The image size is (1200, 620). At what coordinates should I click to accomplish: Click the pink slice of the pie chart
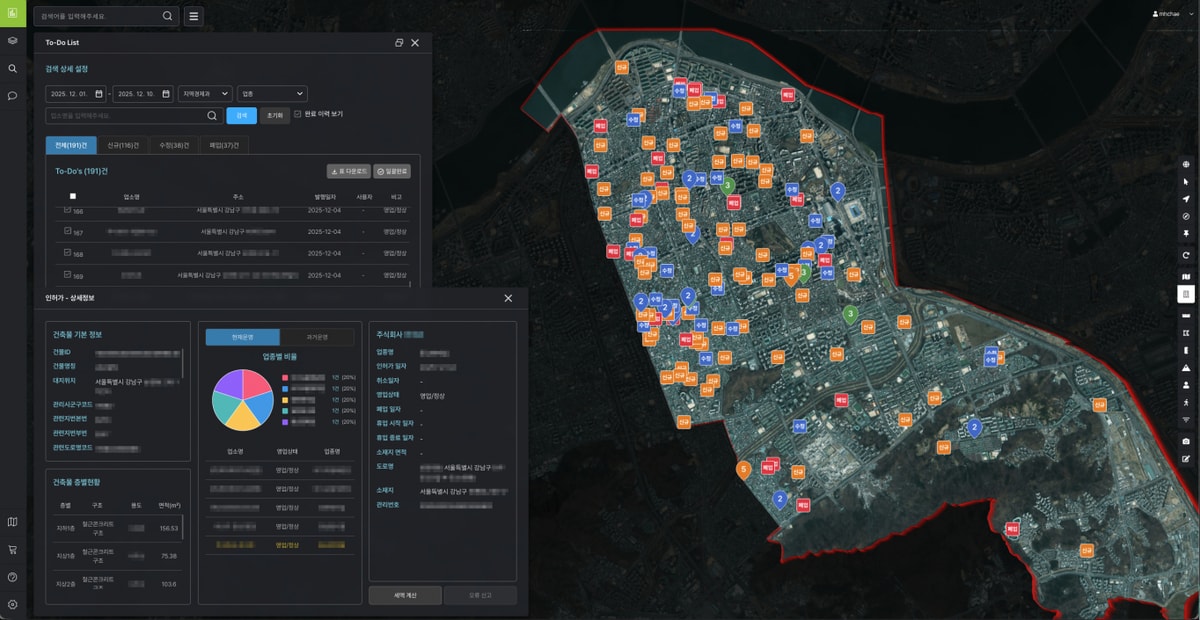256,384
